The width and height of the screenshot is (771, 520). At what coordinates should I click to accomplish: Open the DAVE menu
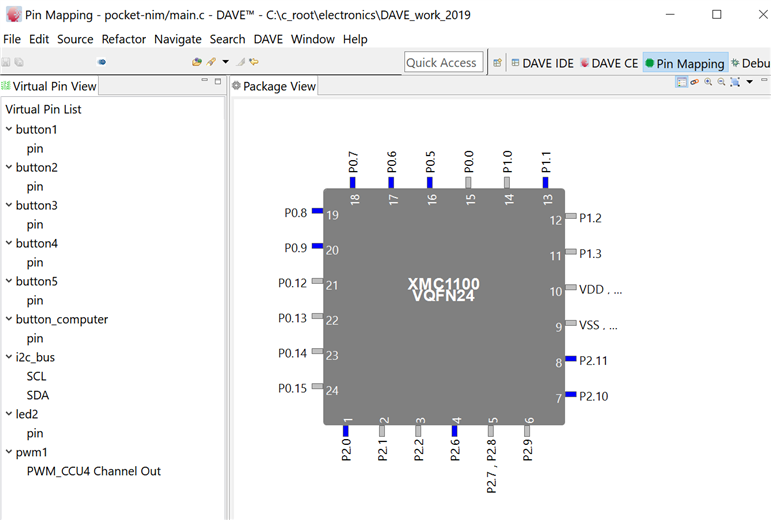(268, 39)
